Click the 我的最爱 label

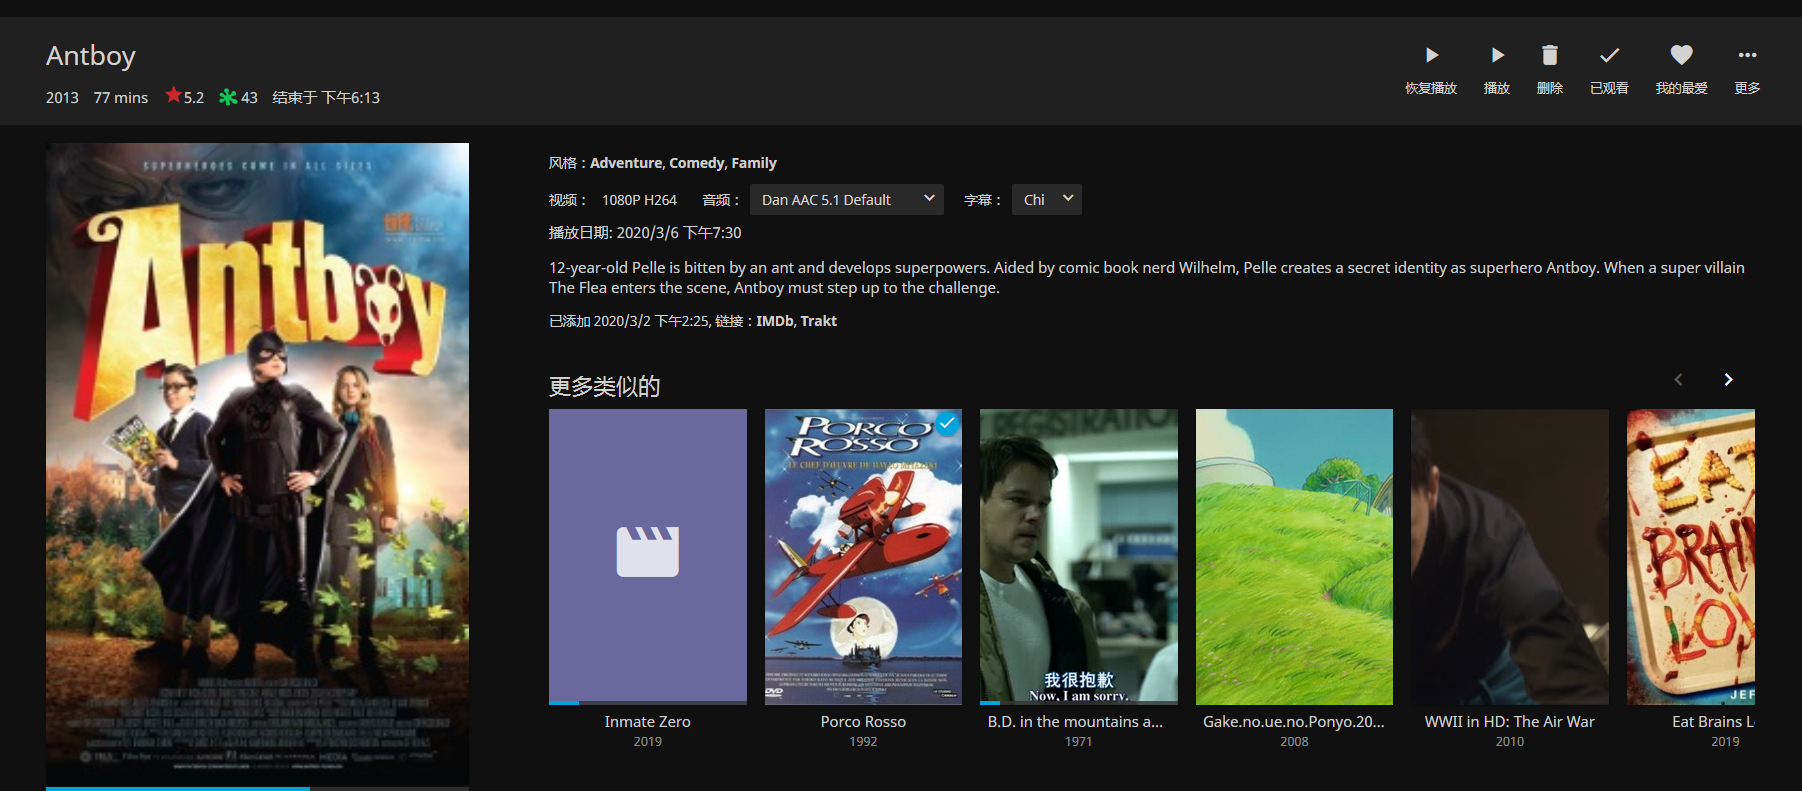click(x=1681, y=88)
